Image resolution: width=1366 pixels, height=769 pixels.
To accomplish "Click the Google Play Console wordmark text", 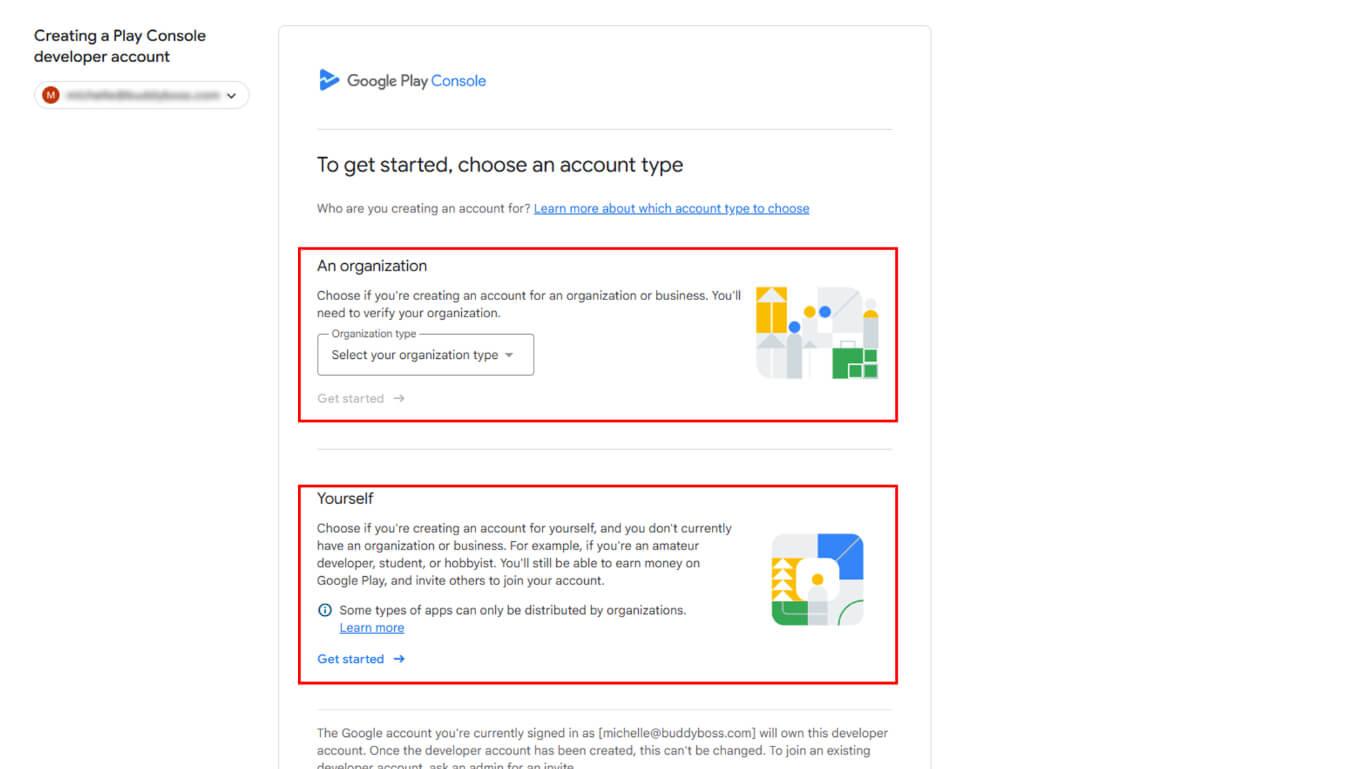I will (x=416, y=81).
